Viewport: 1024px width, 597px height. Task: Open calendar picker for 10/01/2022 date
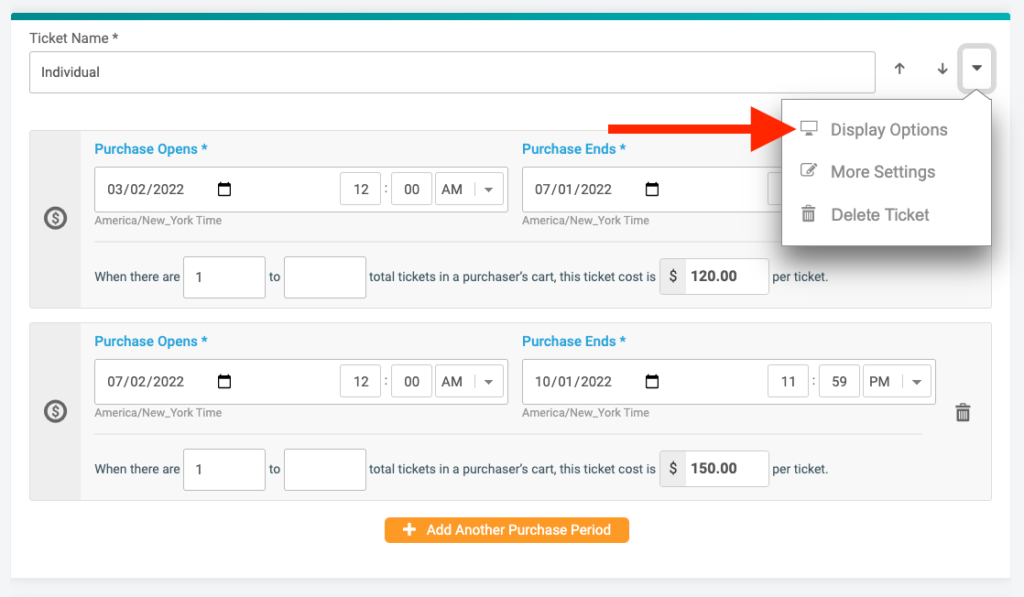[x=652, y=381]
